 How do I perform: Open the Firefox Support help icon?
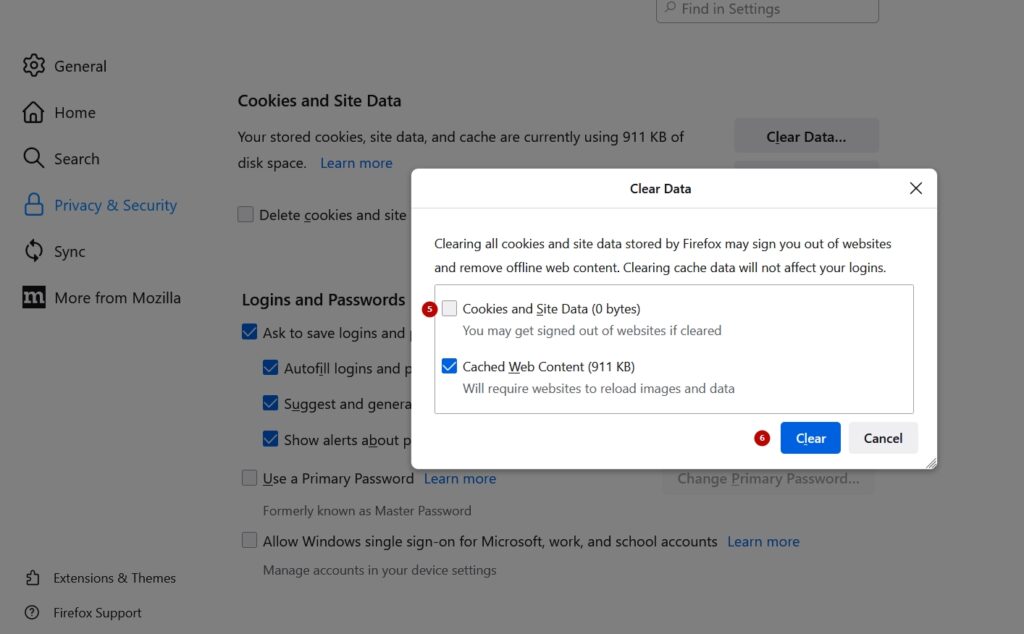32,612
